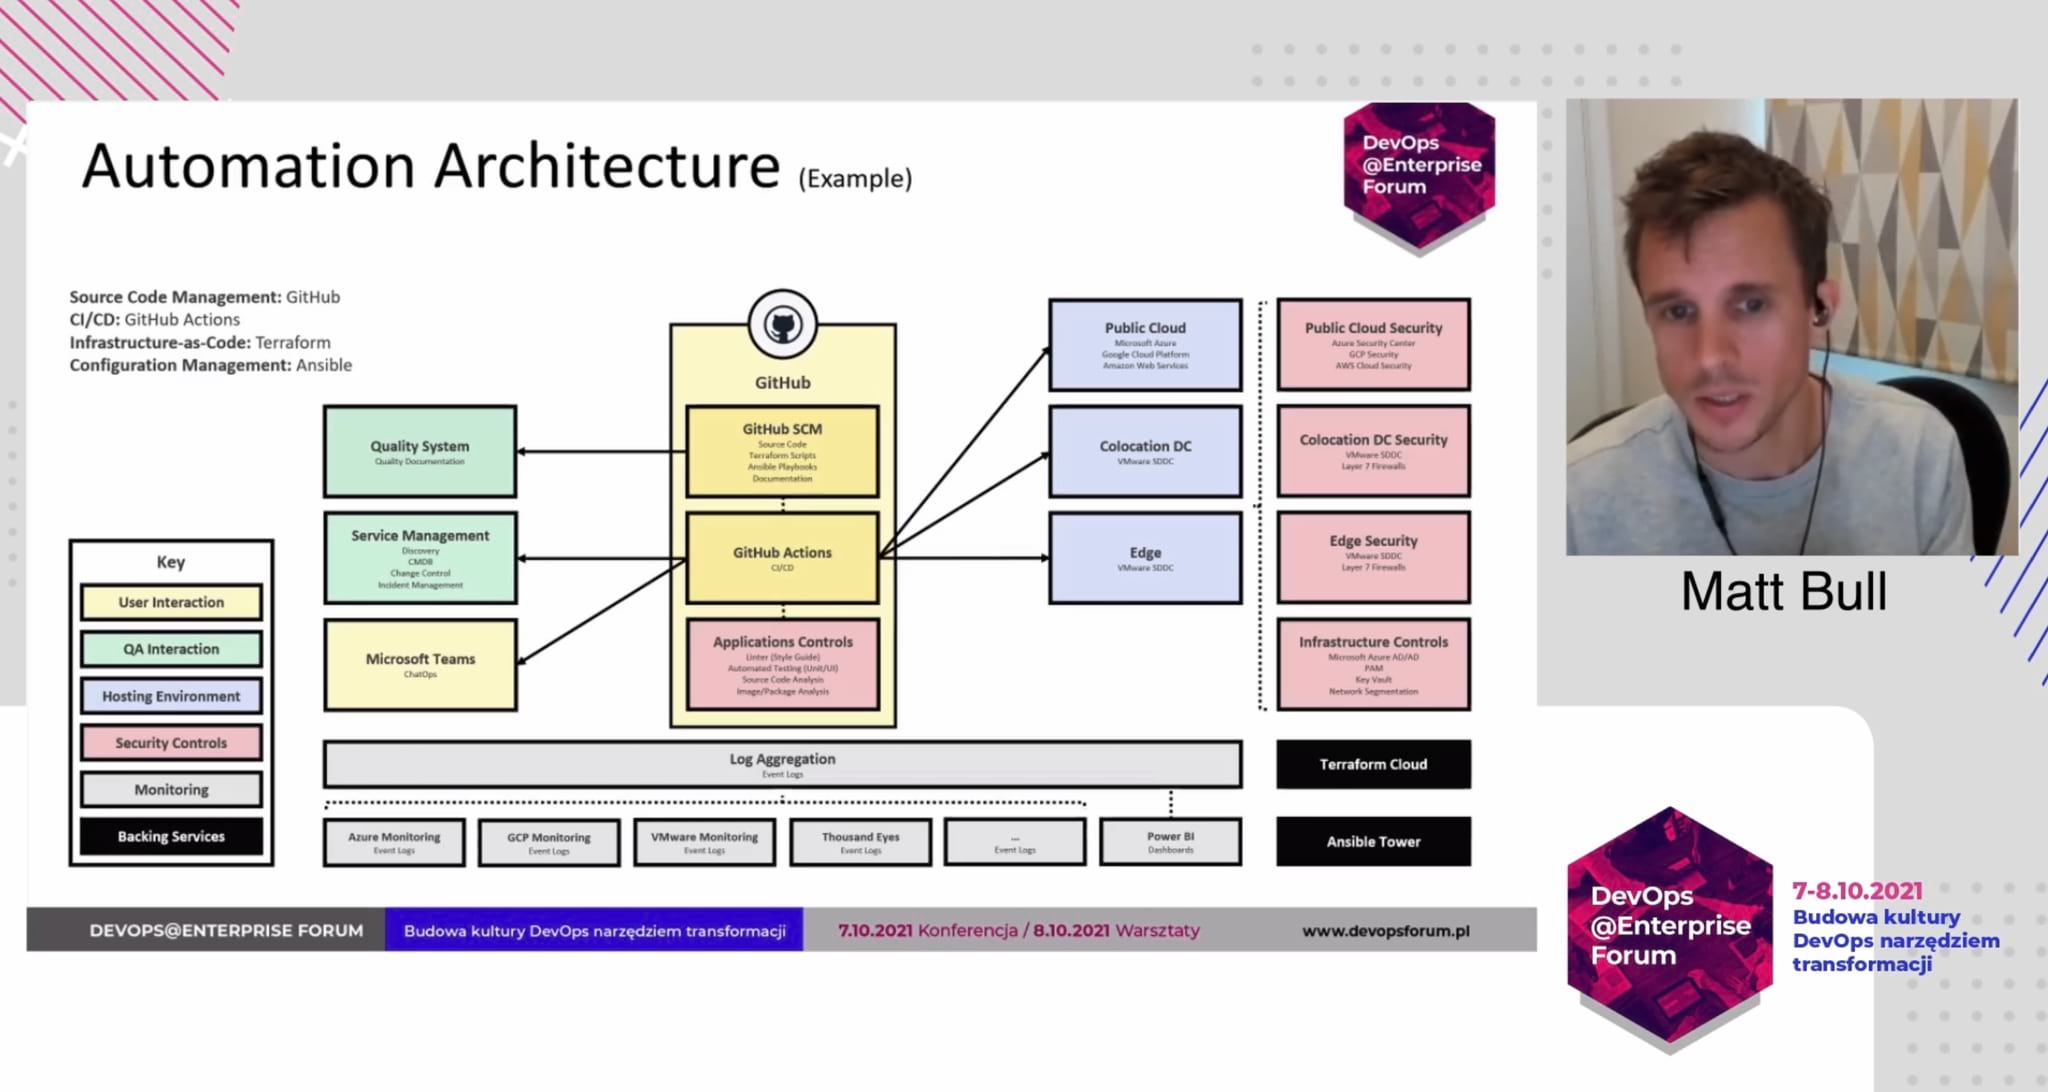
Task: Click the 'Log Aggregation' bar
Action: coord(782,764)
